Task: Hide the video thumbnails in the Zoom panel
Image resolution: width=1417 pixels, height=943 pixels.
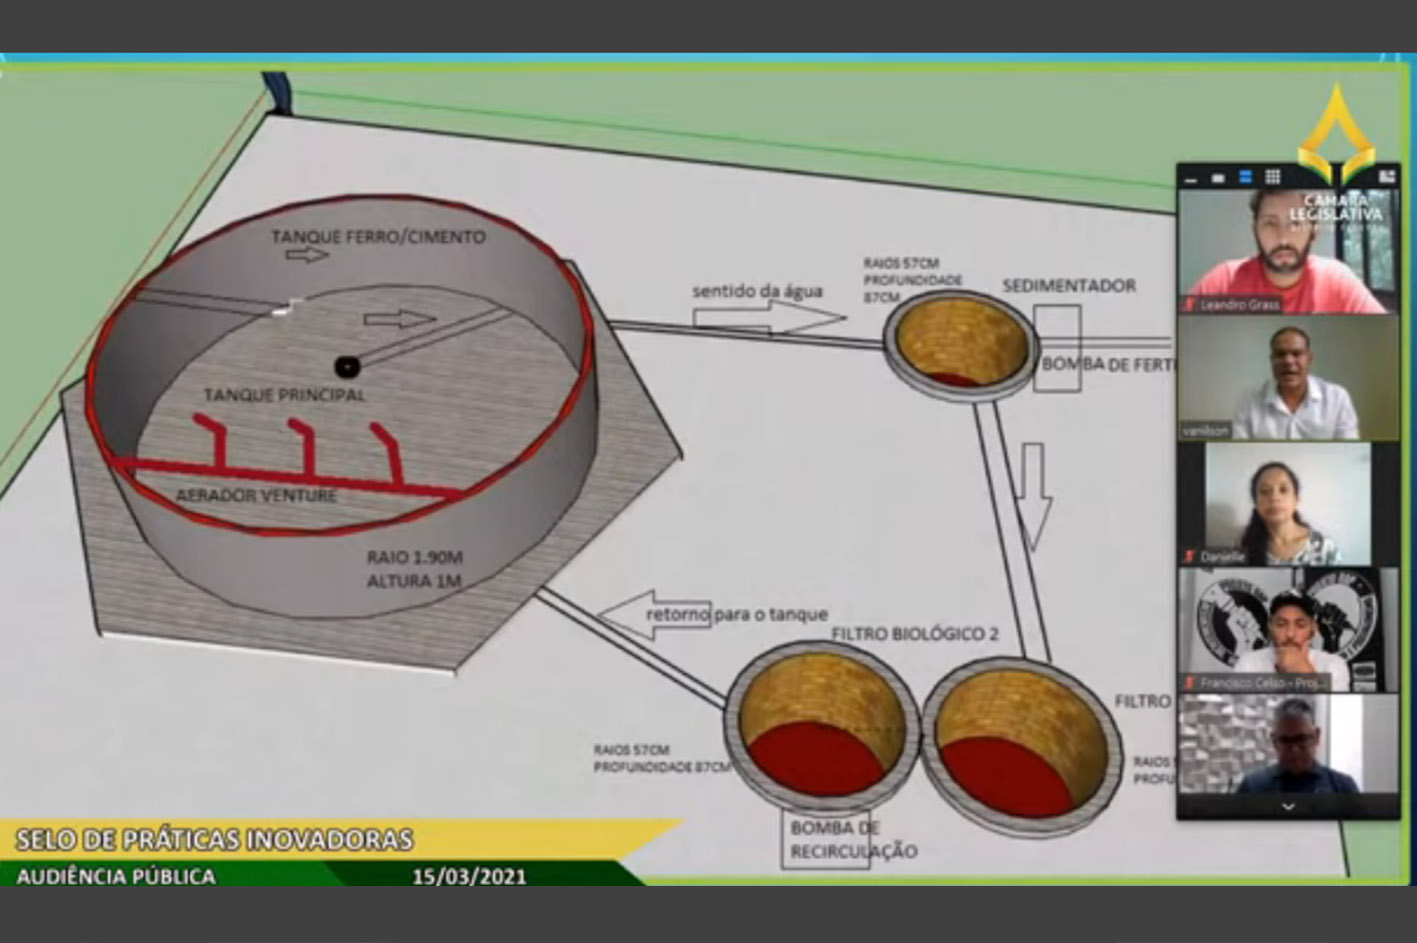Action: (x=1191, y=177)
